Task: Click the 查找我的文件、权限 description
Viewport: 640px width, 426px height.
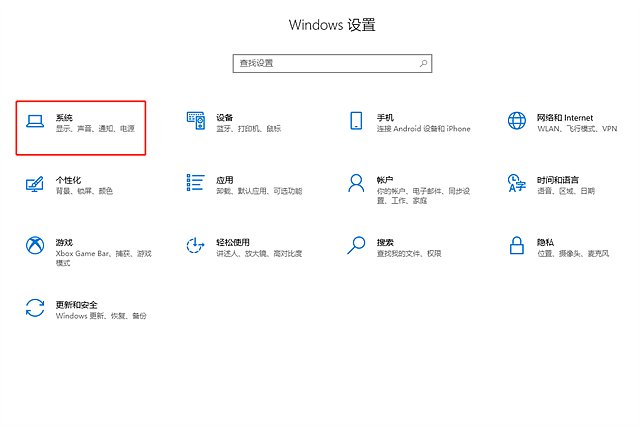Action: point(409,253)
